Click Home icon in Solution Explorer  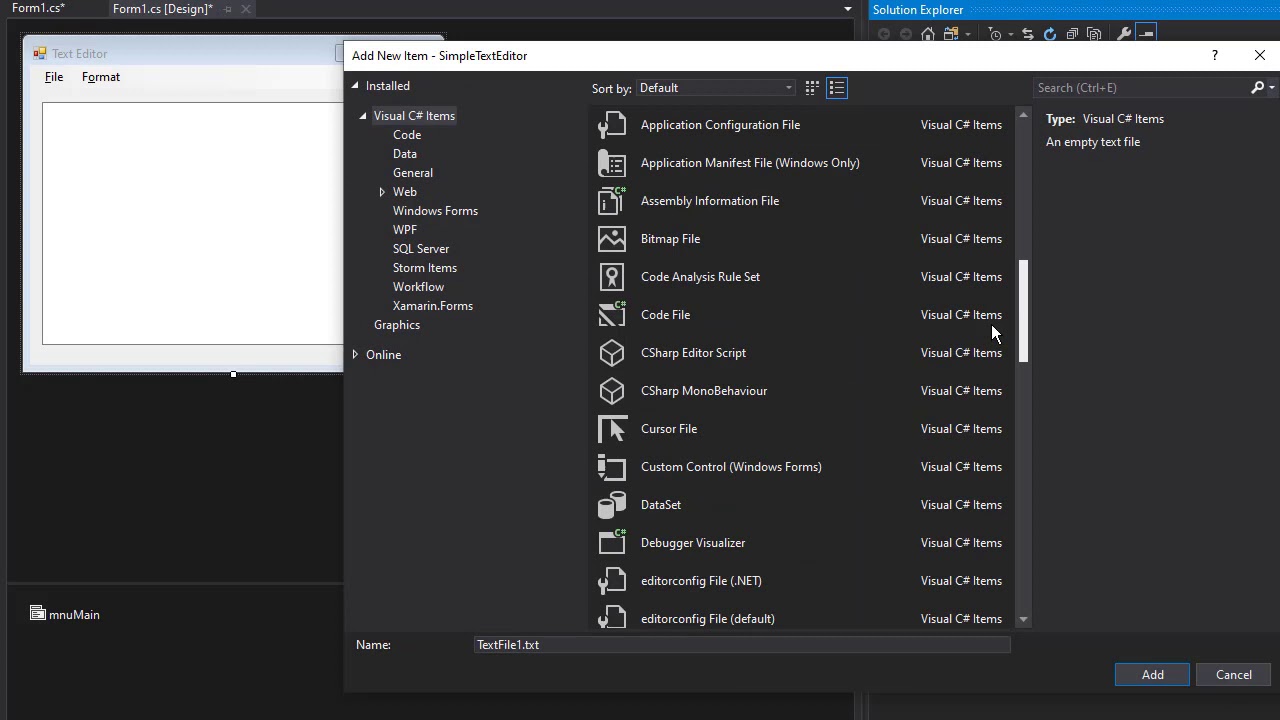(928, 34)
